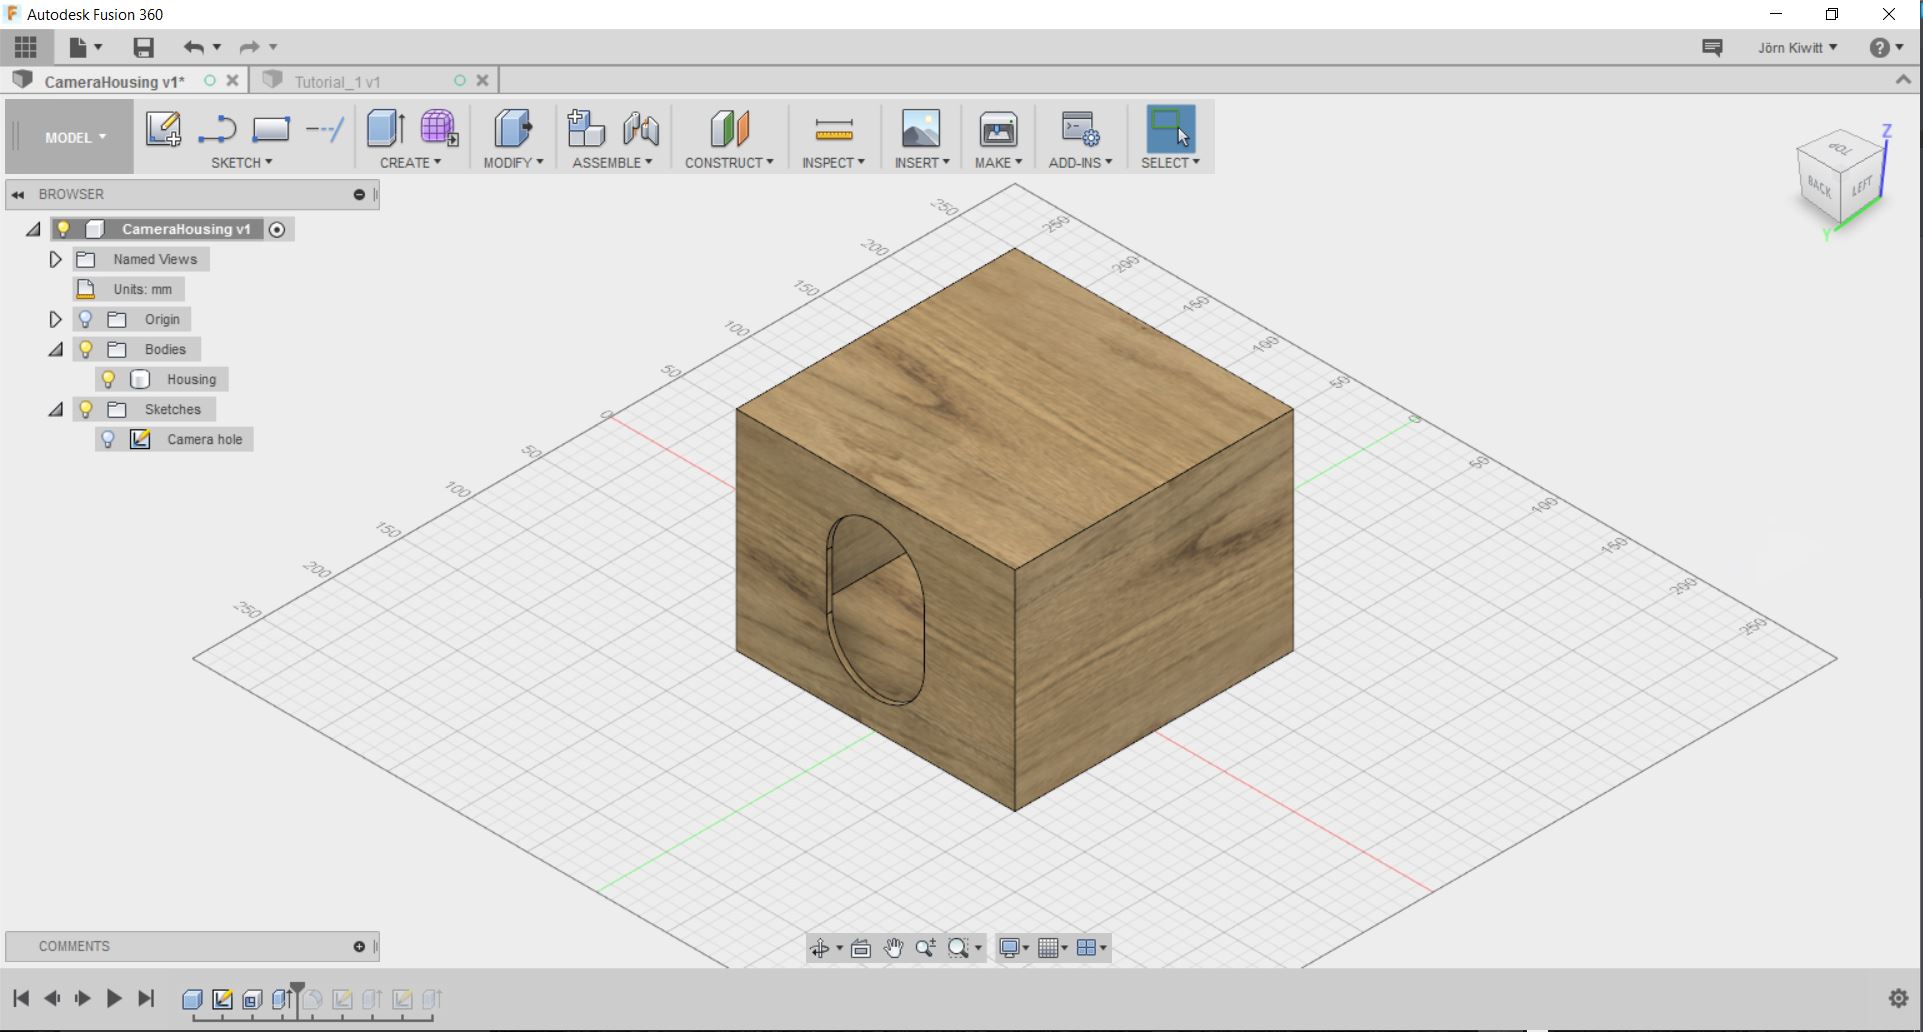Collapse the CameraHousing v1 root node
Image resolution: width=1923 pixels, height=1032 pixels.
(33, 229)
